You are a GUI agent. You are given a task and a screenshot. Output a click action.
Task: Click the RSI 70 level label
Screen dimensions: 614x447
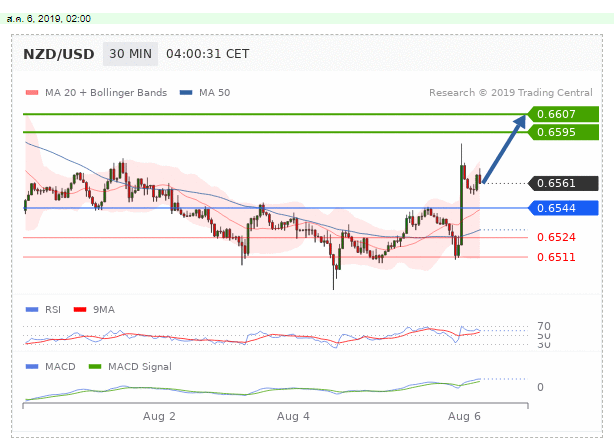click(544, 326)
